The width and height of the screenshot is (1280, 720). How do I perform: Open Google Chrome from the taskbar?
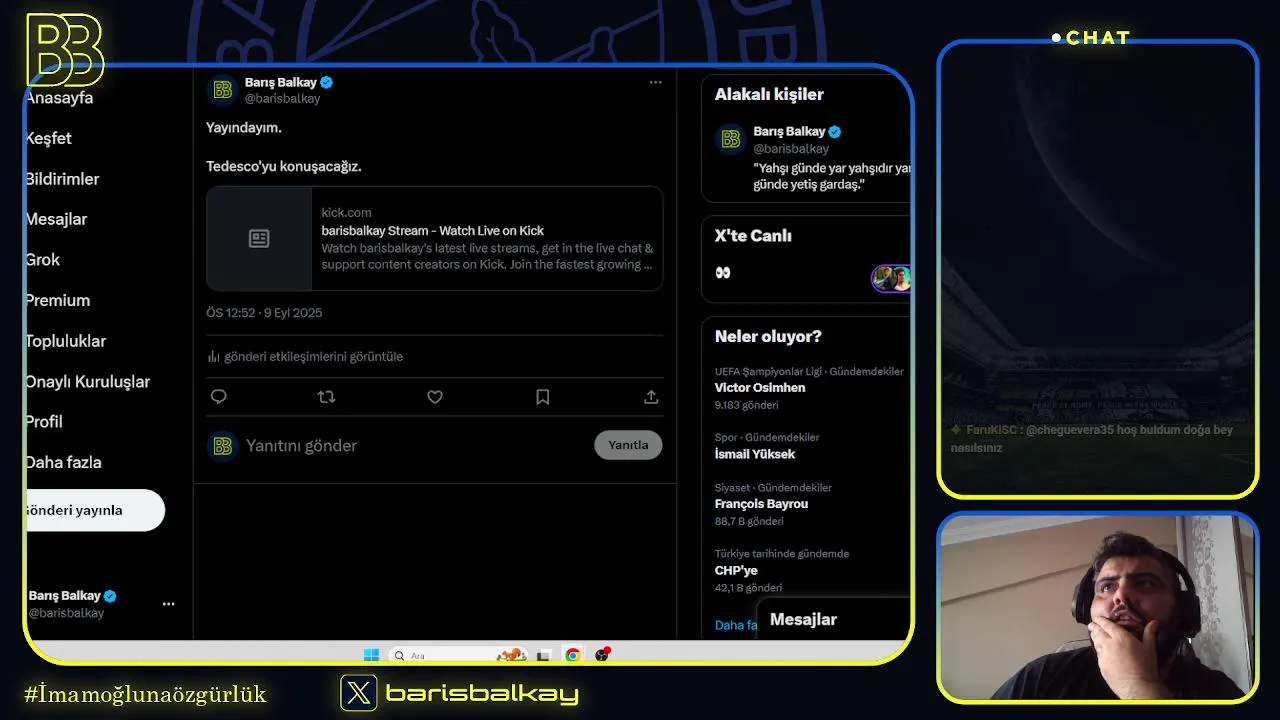tap(572, 655)
